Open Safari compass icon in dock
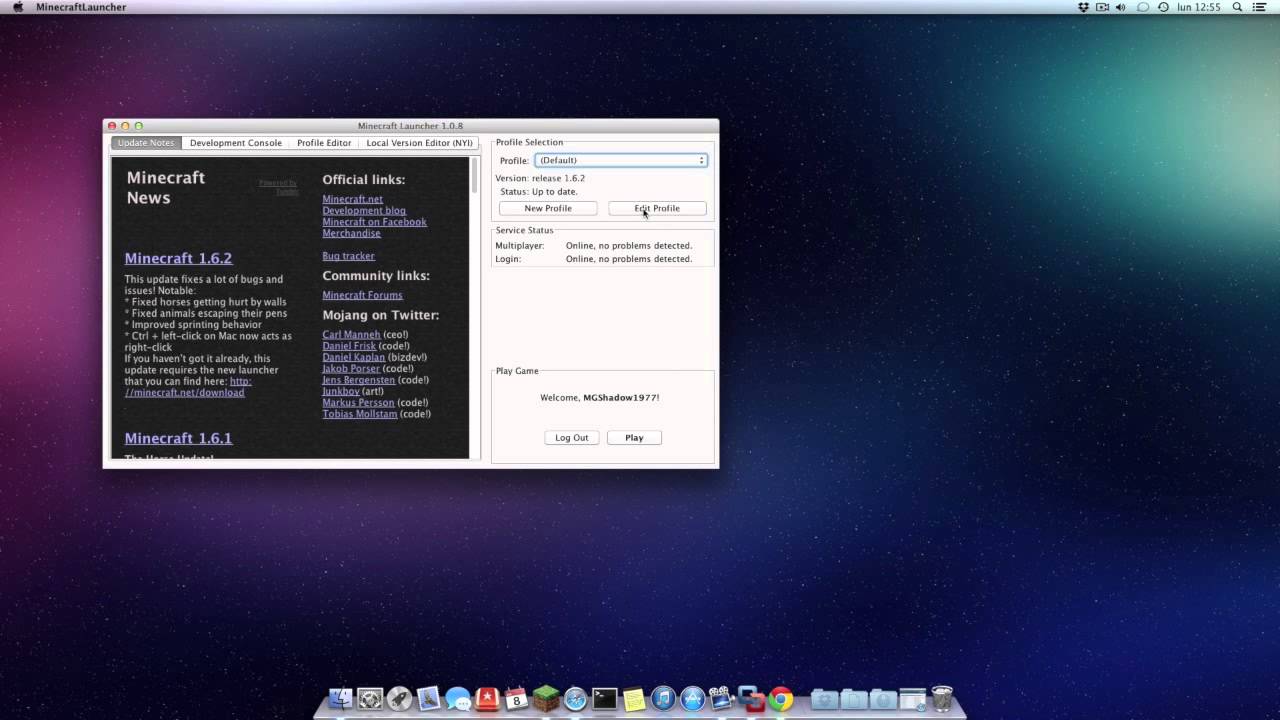This screenshot has height=720, width=1280. [575, 698]
